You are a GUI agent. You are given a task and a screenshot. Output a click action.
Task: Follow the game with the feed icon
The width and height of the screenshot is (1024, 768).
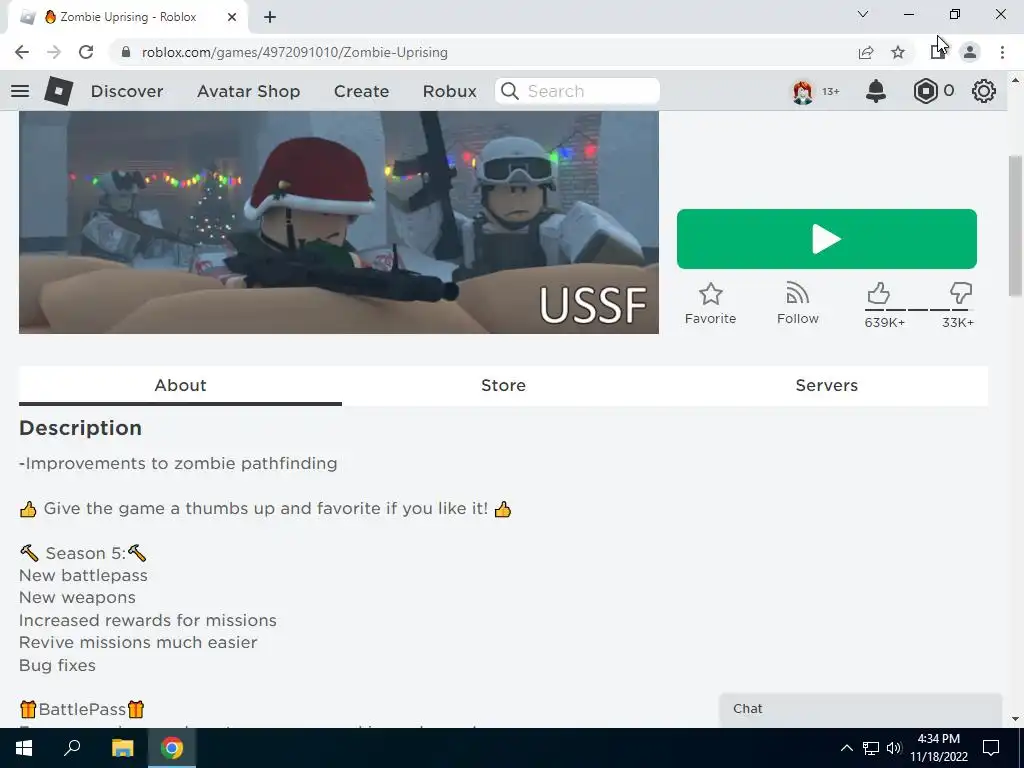coord(797,304)
